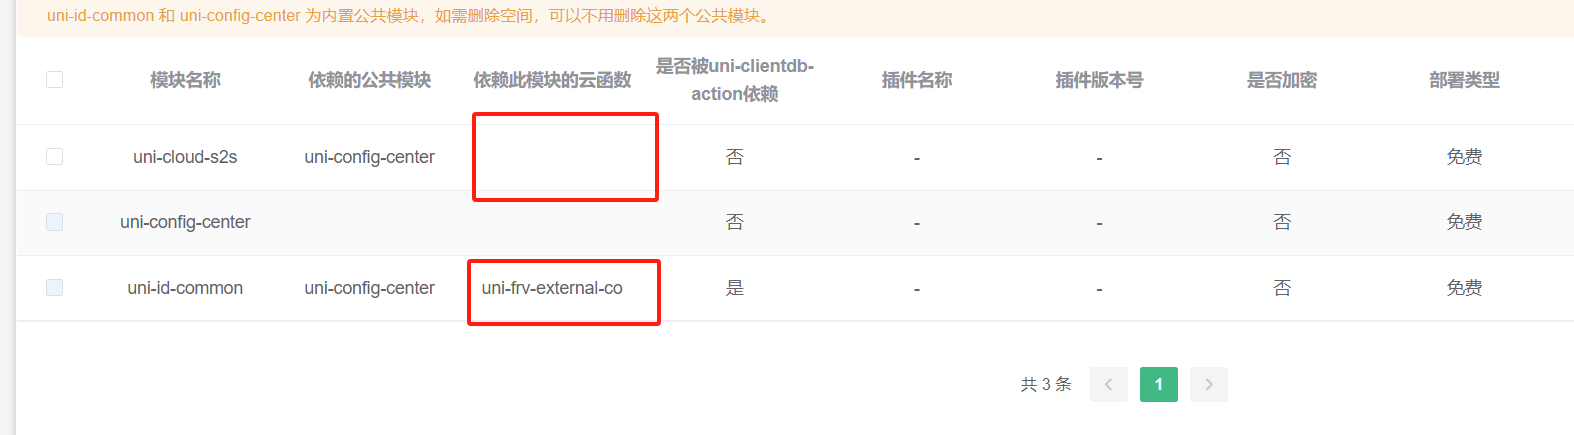Click the 模块名称 column header

click(185, 80)
